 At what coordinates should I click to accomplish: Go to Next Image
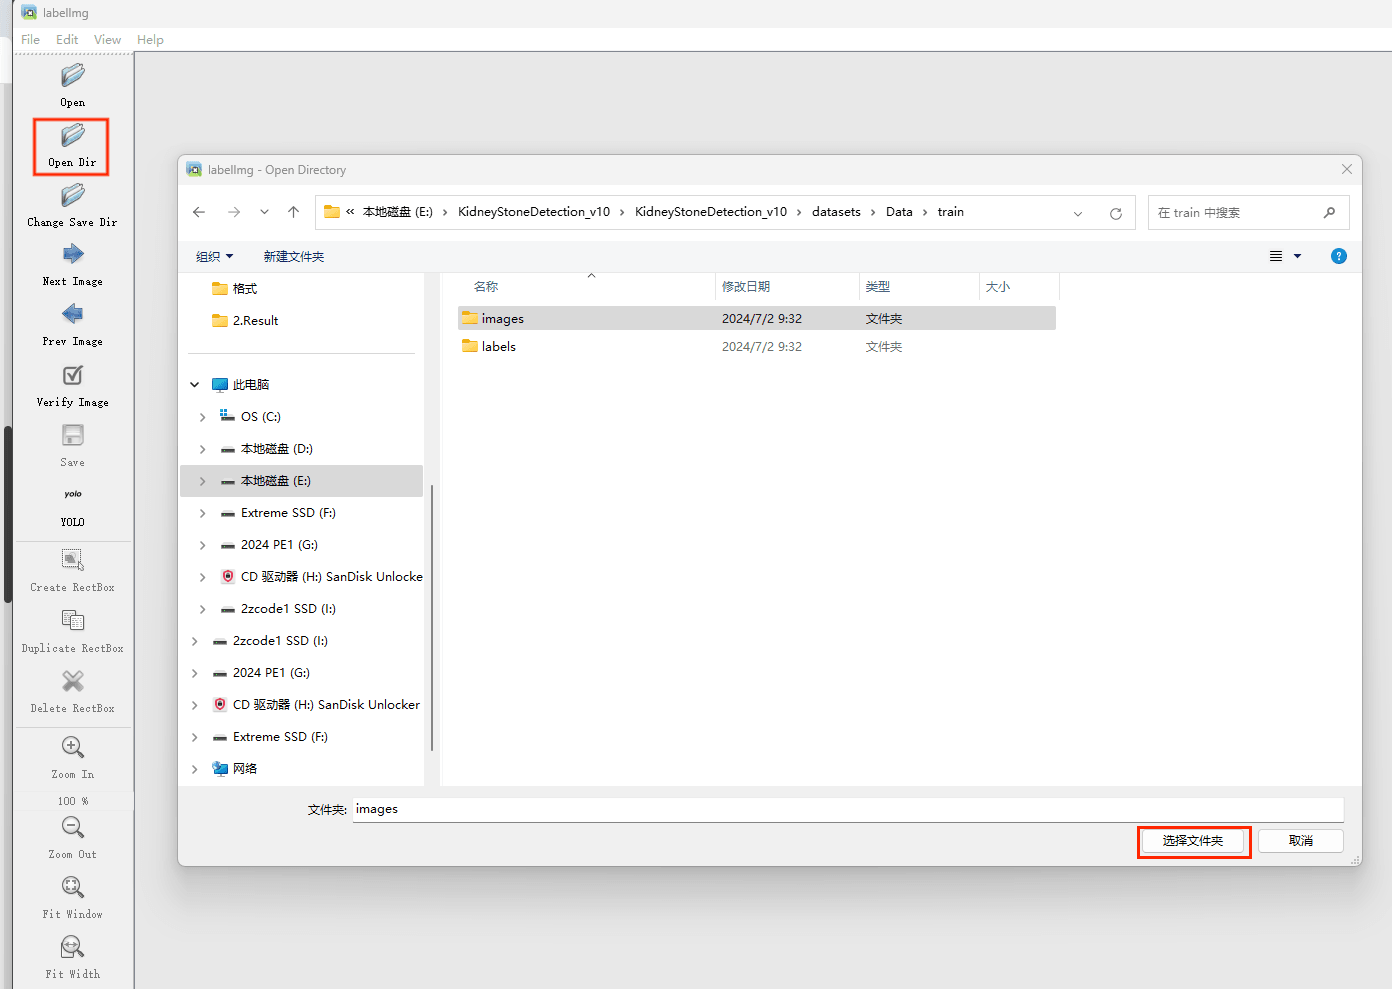pos(72,255)
